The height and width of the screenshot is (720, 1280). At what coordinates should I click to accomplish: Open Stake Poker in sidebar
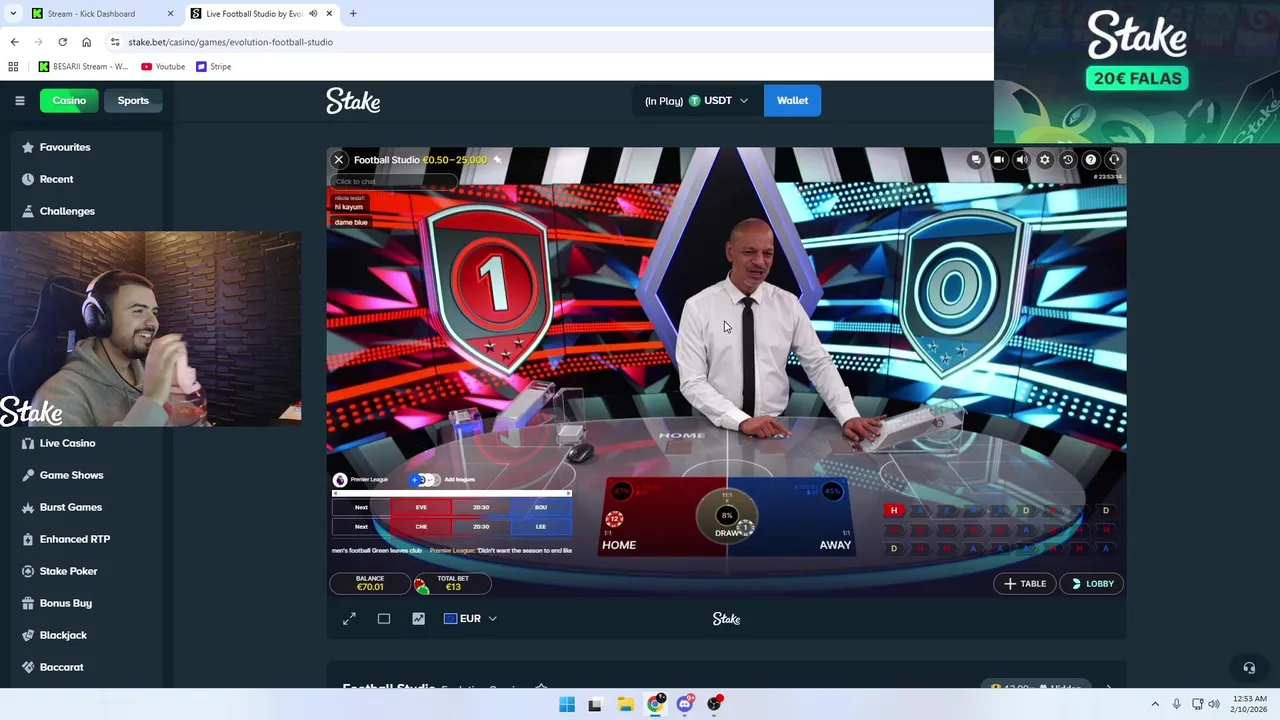tap(68, 571)
